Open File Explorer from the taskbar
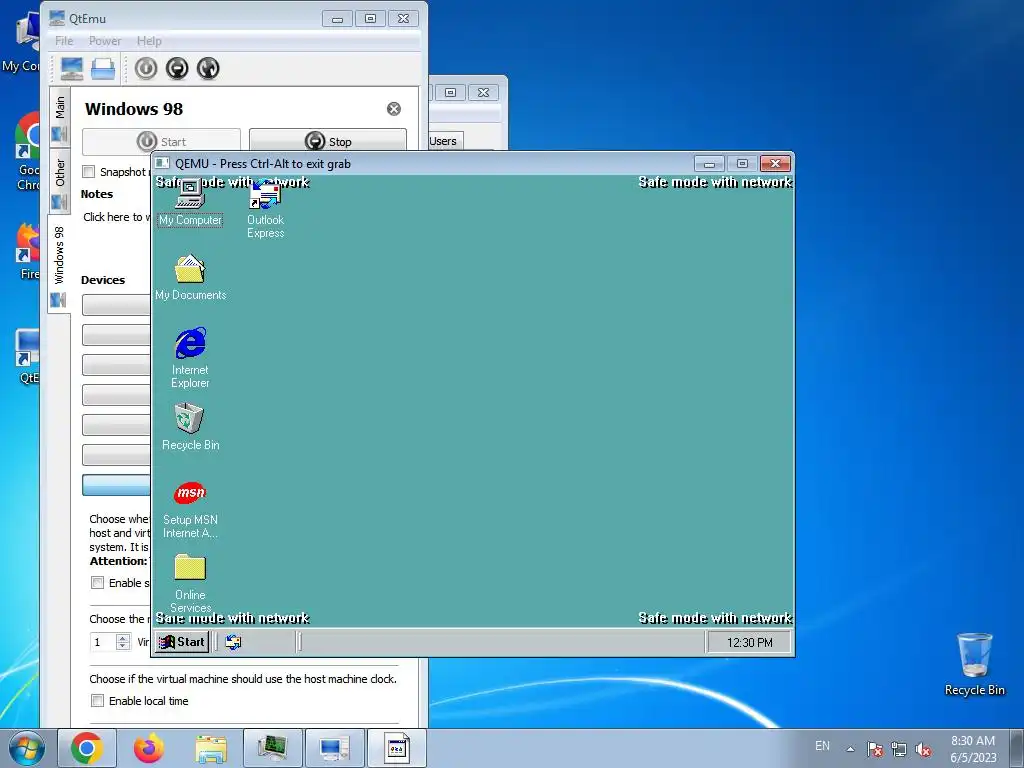Image resolution: width=1024 pixels, height=768 pixels. [x=211, y=748]
